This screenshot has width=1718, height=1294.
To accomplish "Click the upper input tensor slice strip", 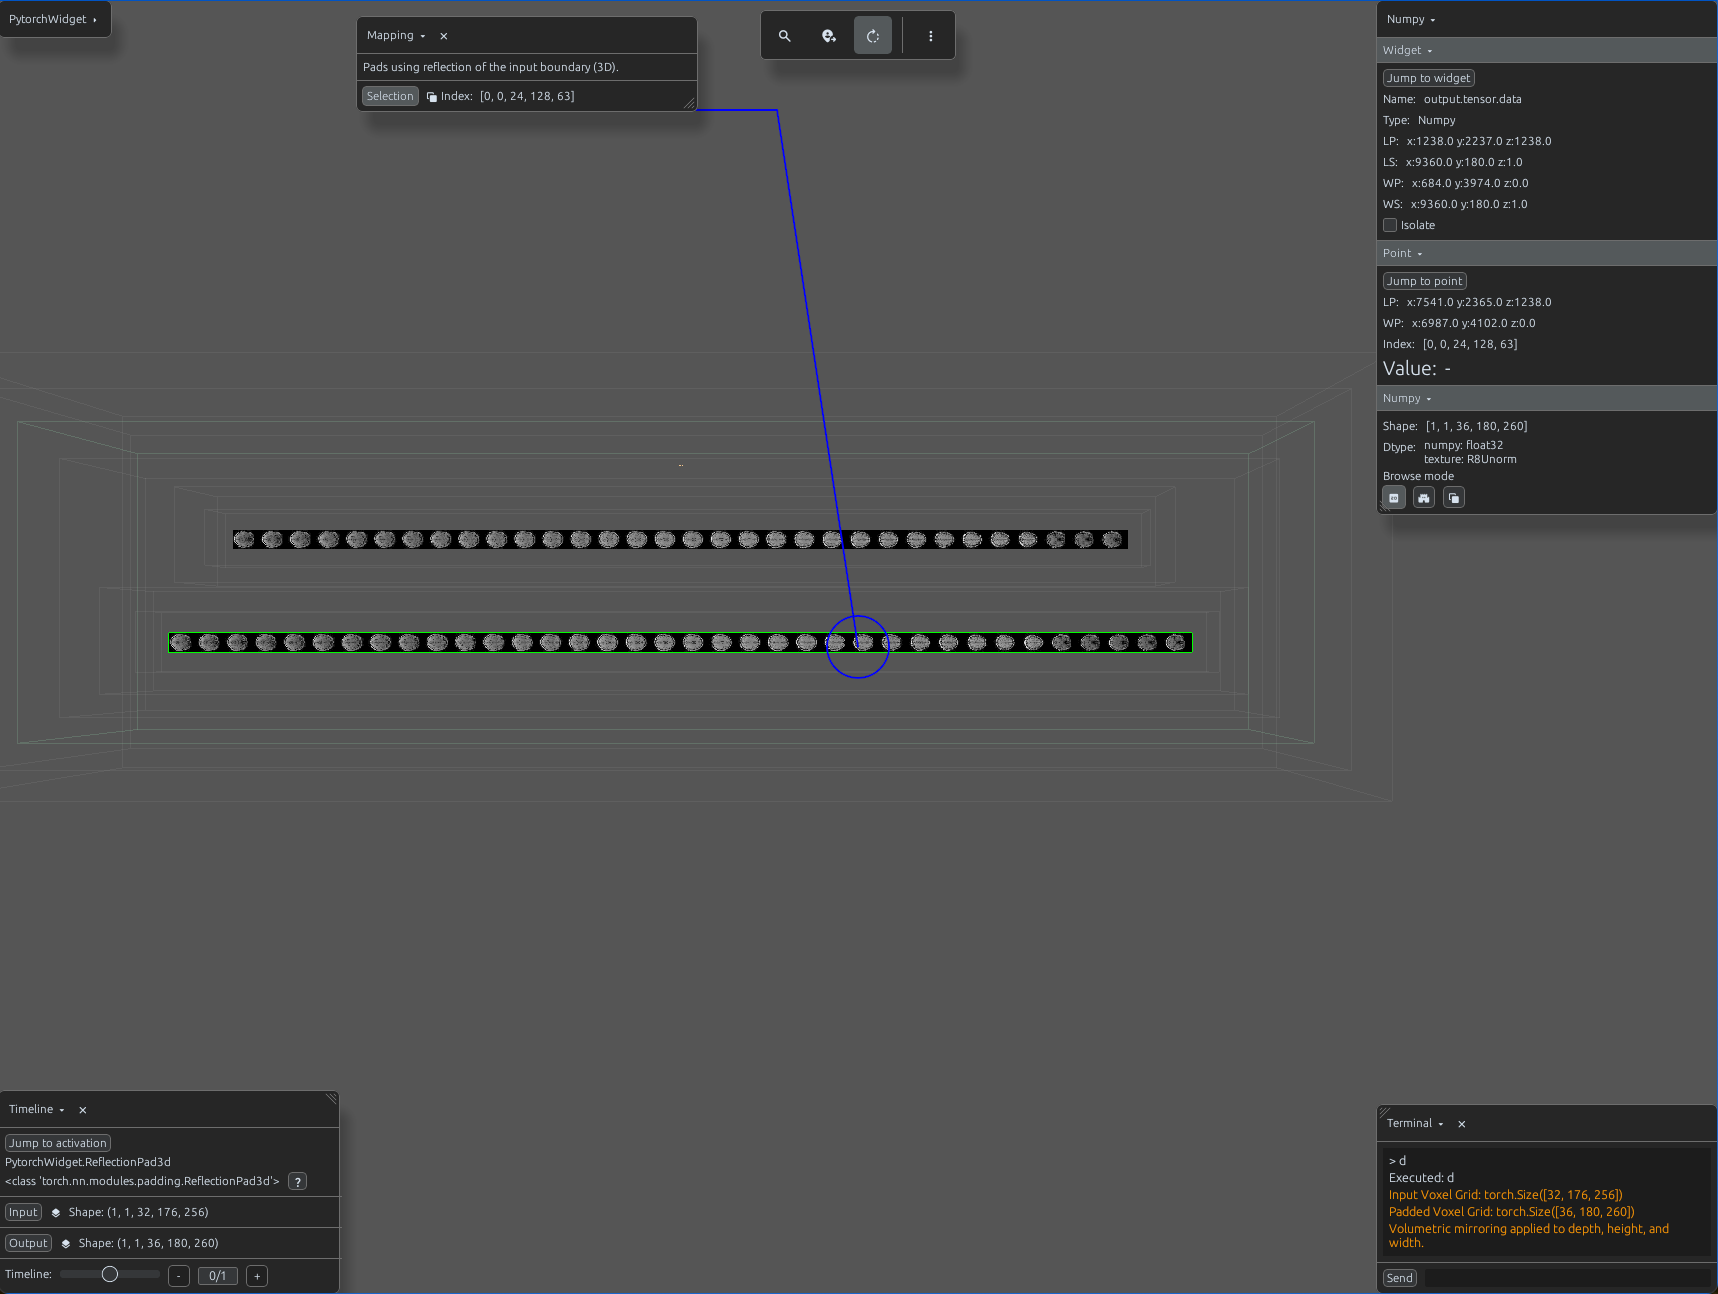I will [x=680, y=540].
